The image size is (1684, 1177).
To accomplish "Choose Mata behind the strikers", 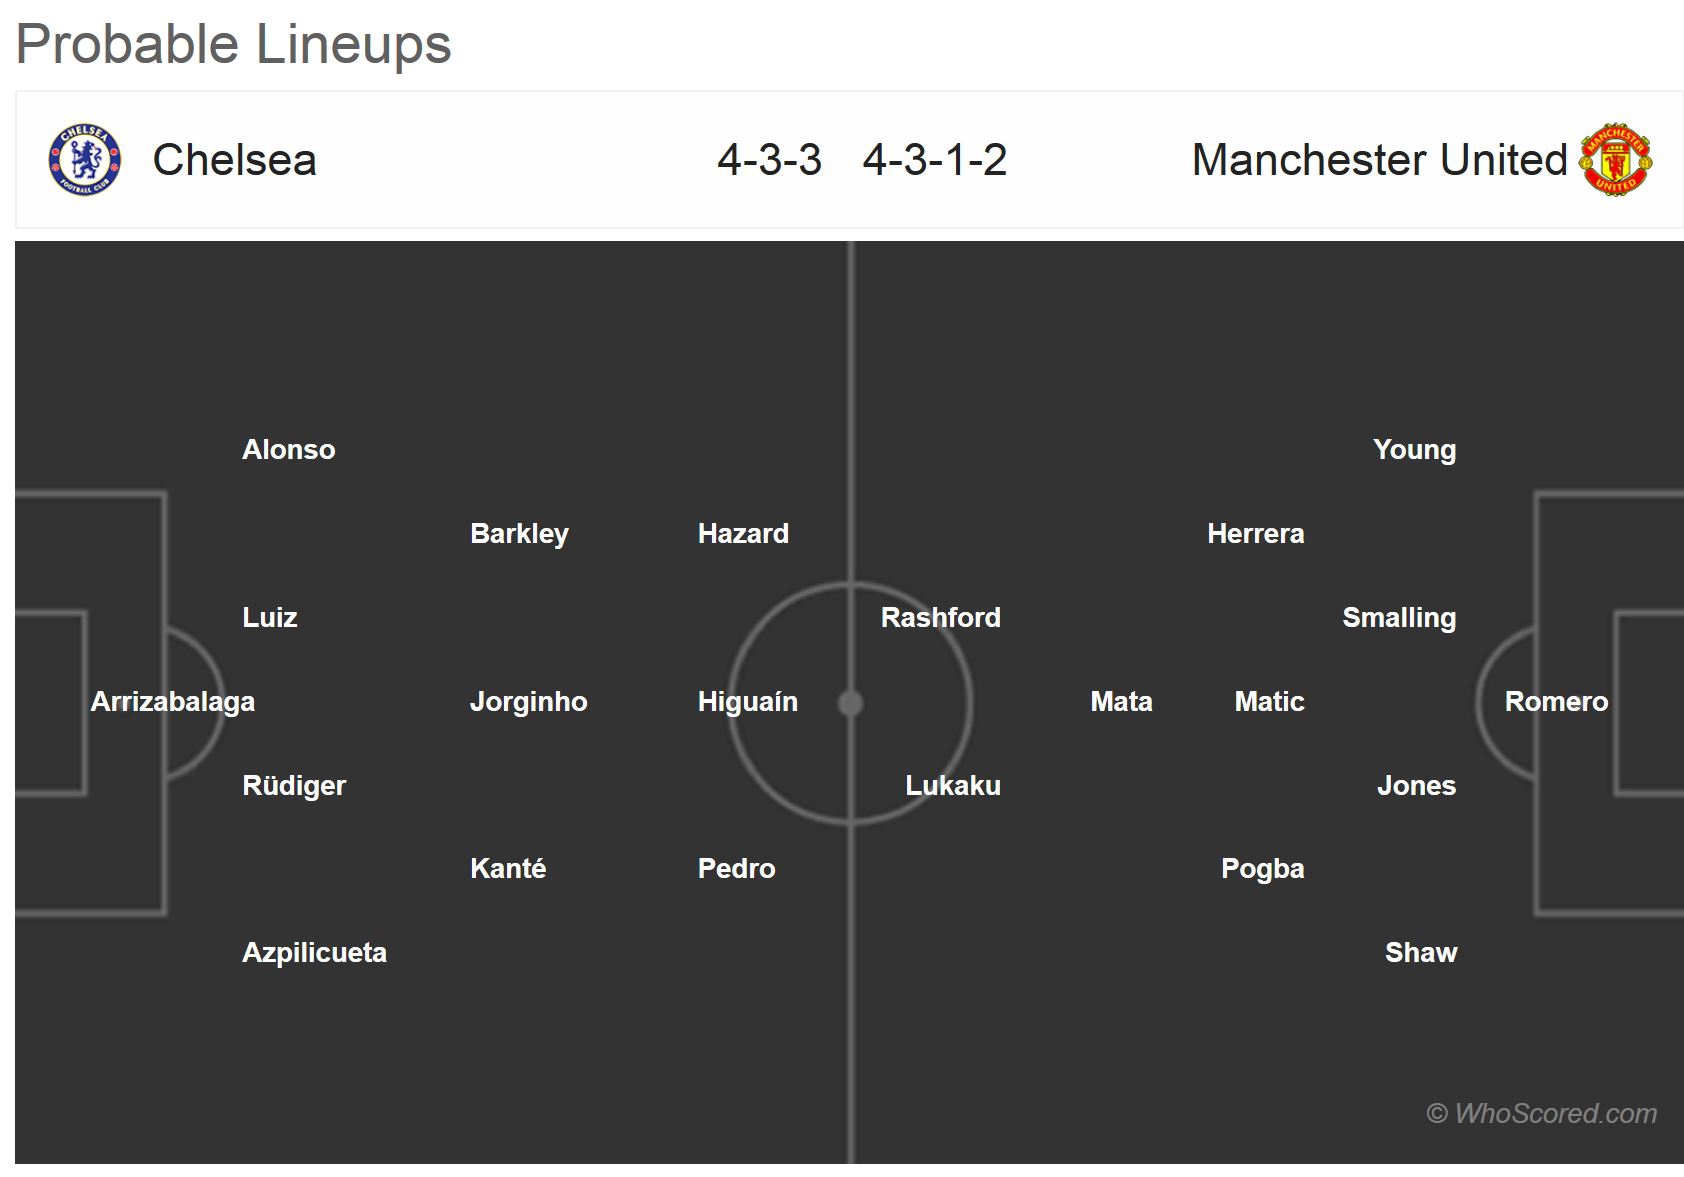I will pyautogui.click(x=1121, y=702).
